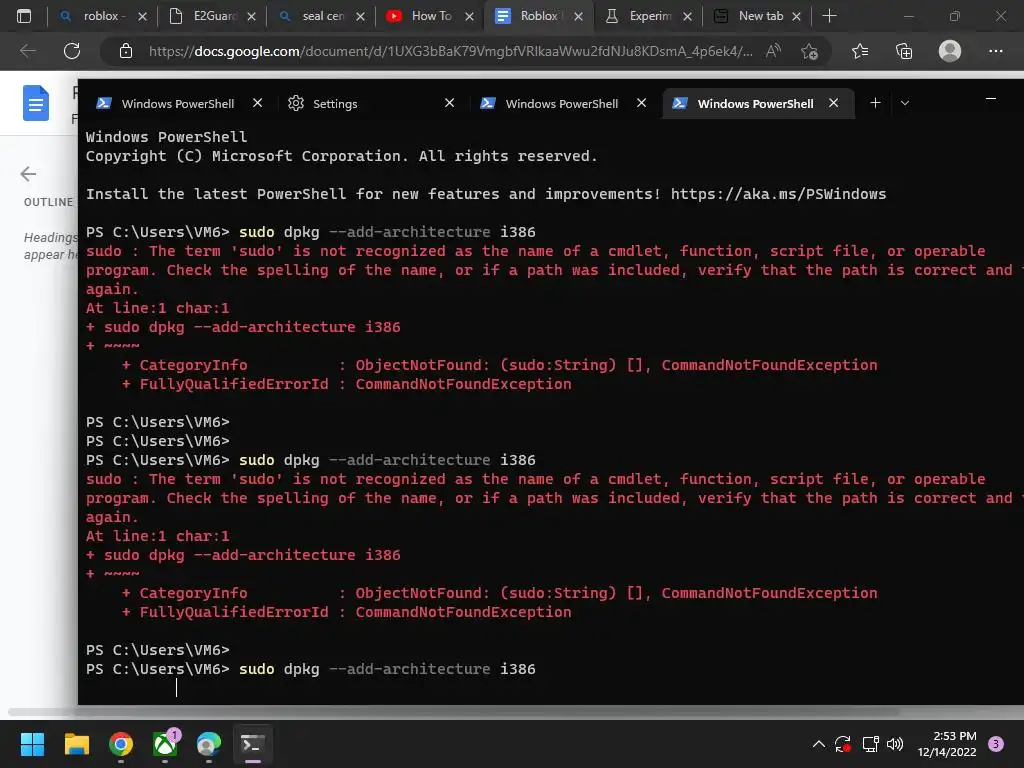1024x768 pixels.
Task: Close the Roblox docs tab
Action: pyautogui.click(x=579, y=16)
